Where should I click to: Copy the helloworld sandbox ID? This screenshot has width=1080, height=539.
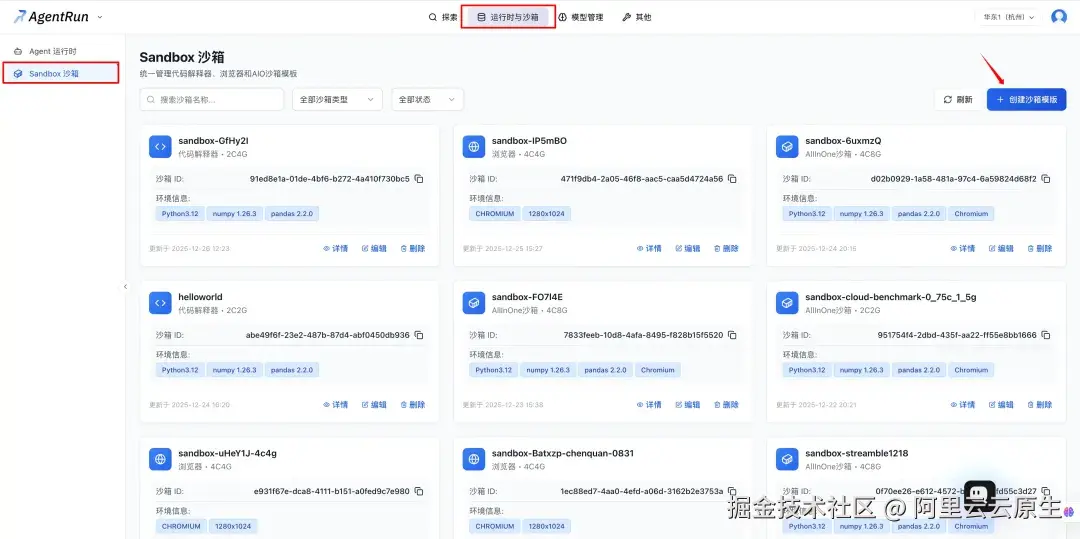(419, 335)
